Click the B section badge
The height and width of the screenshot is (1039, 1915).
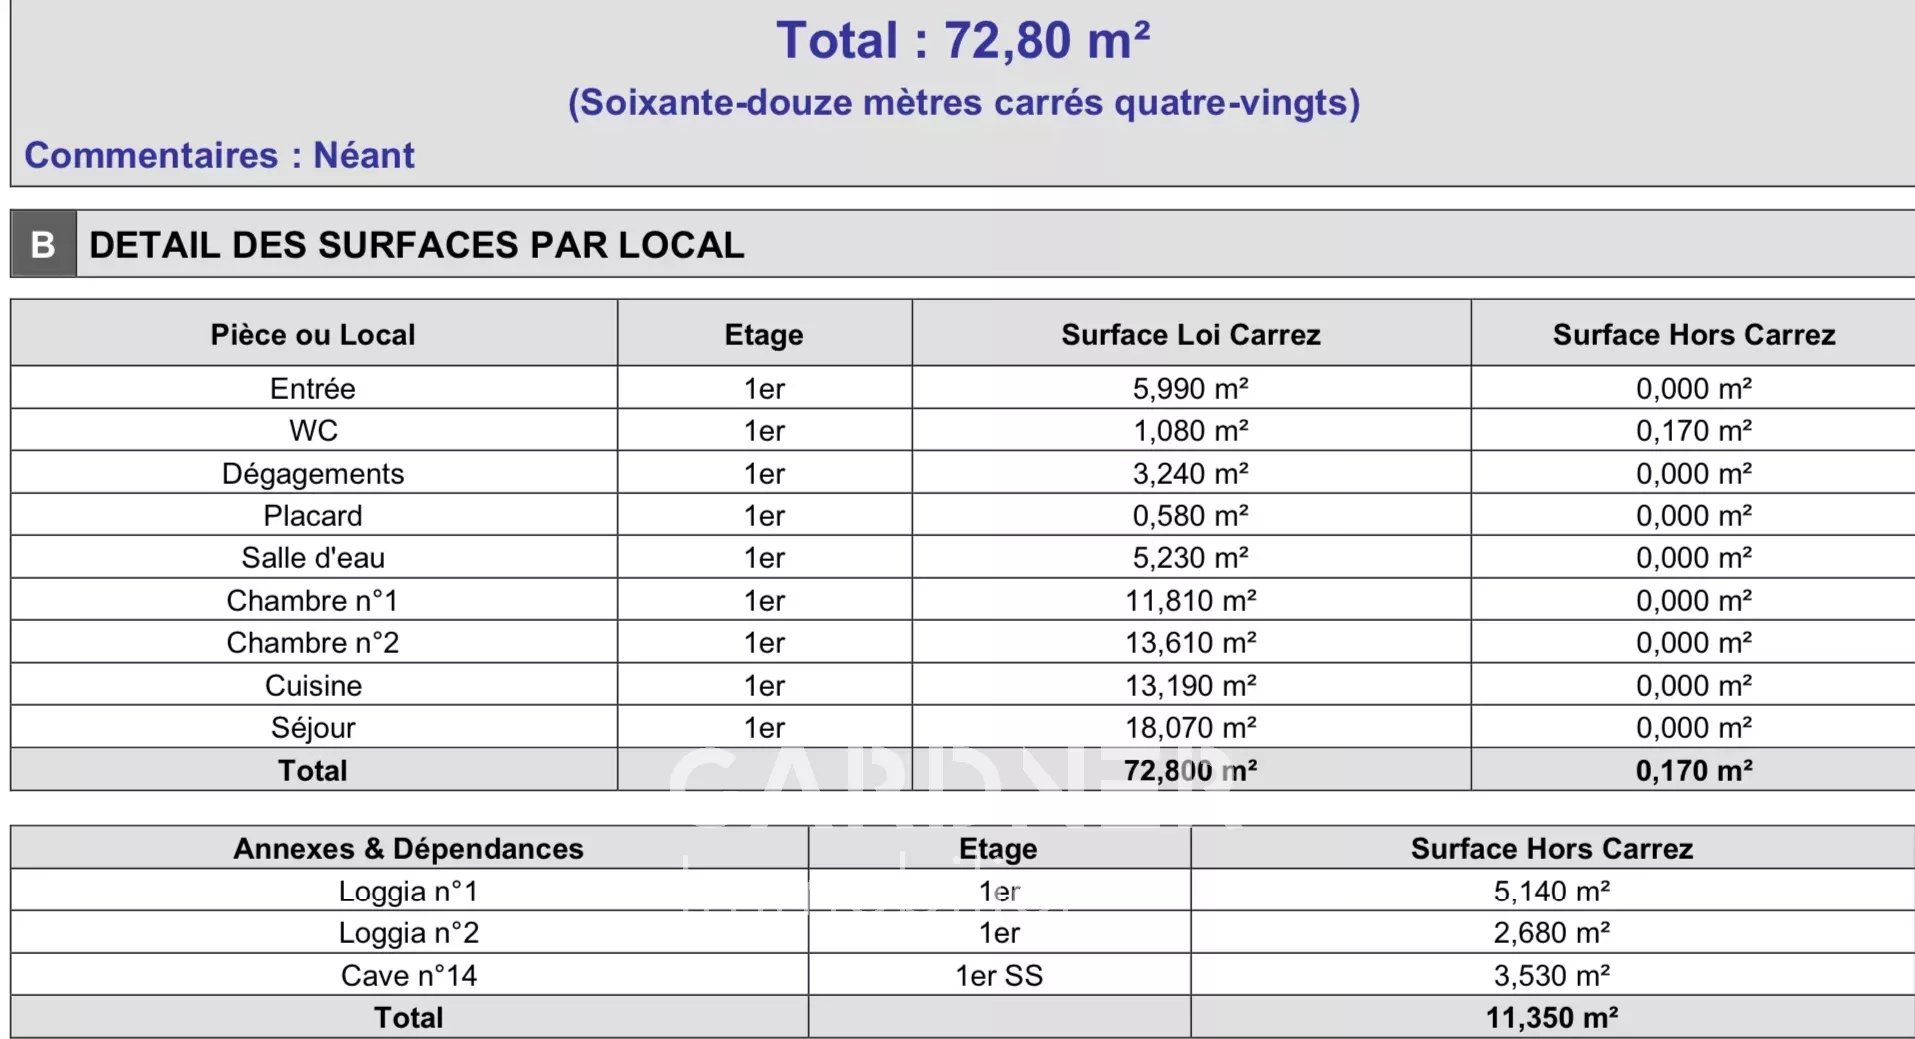pos(43,244)
